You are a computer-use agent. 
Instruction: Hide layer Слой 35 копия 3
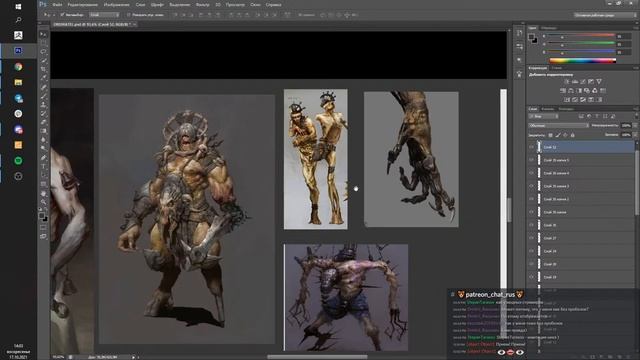(531, 186)
